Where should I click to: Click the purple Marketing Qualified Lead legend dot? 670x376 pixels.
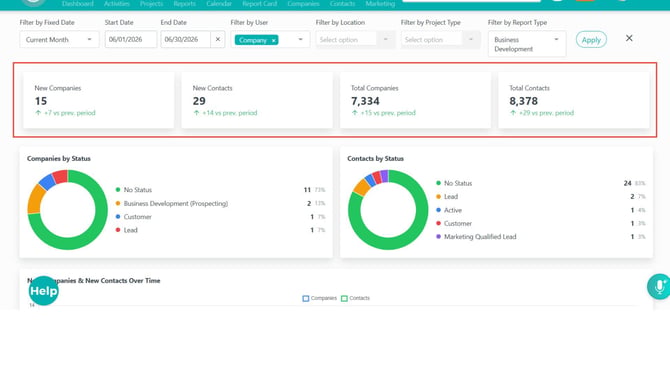click(x=438, y=236)
